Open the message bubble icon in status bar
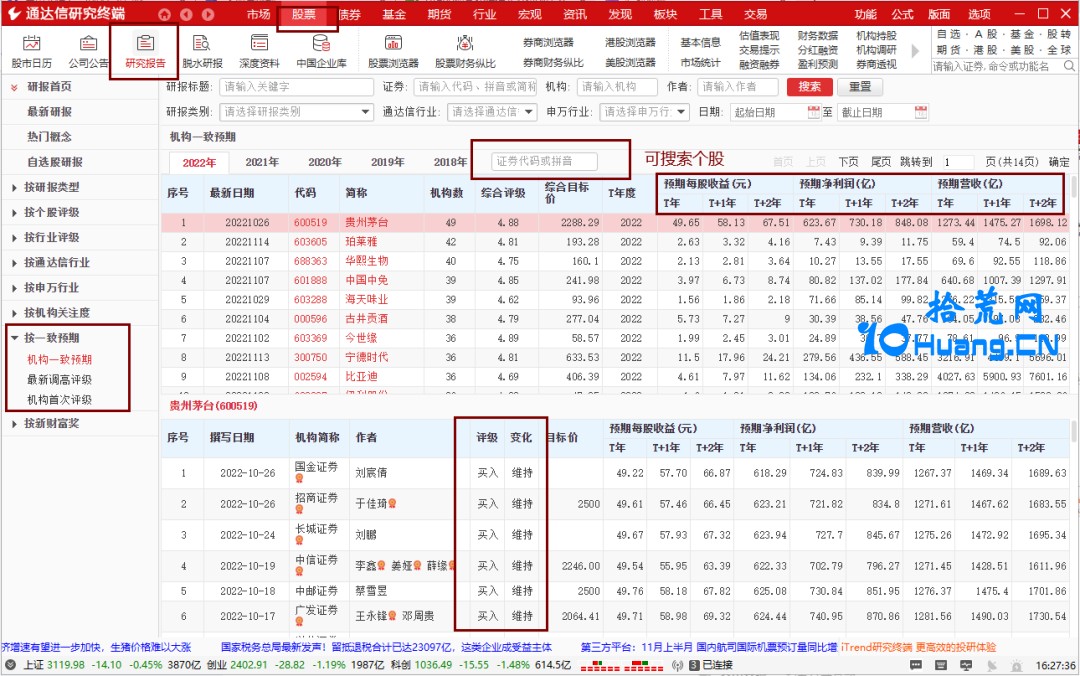Image resolution: width=1080 pixels, height=676 pixels. (915, 665)
